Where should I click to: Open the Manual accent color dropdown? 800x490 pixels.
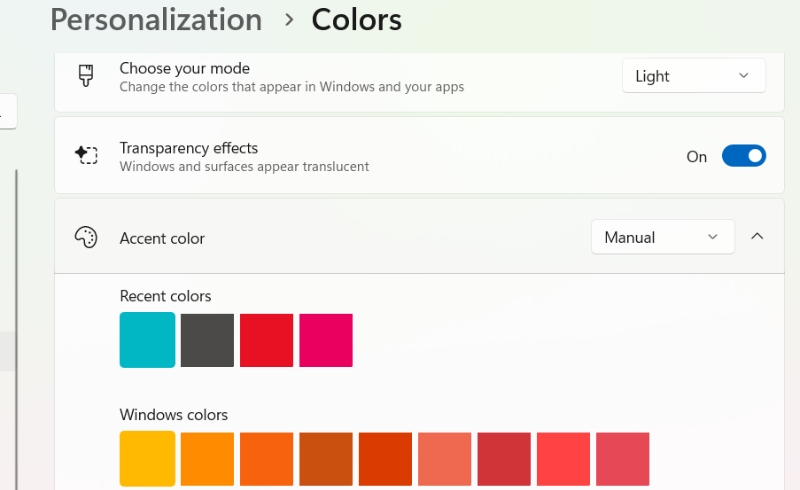pos(663,237)
